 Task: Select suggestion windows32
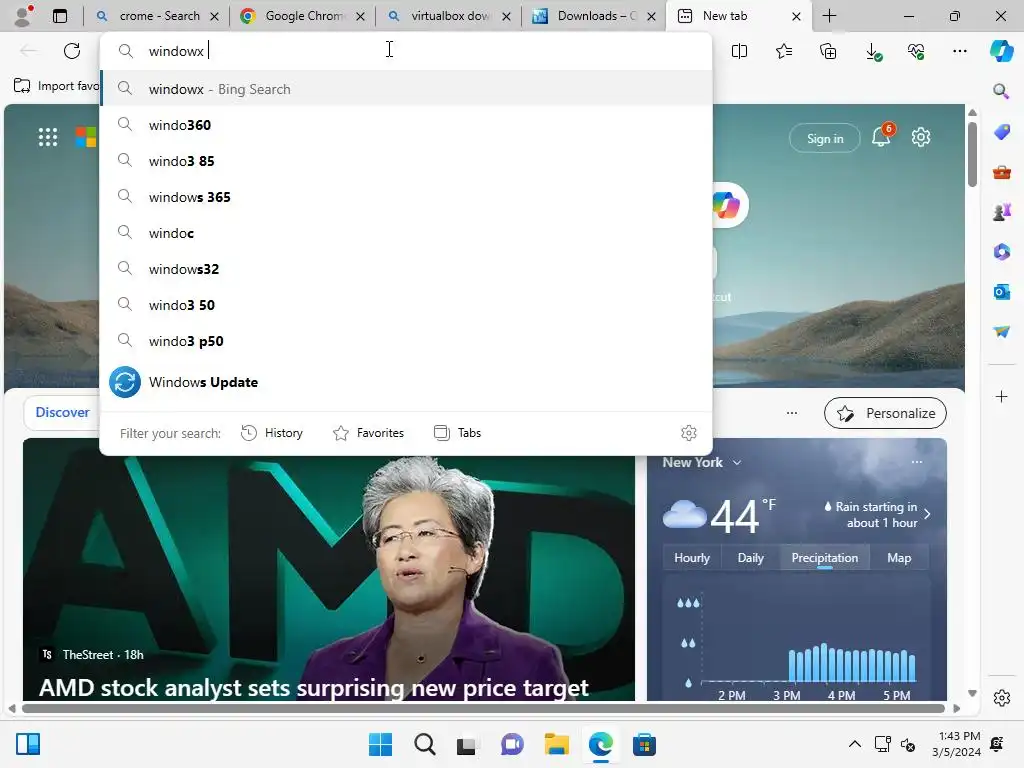pos(406,268)
